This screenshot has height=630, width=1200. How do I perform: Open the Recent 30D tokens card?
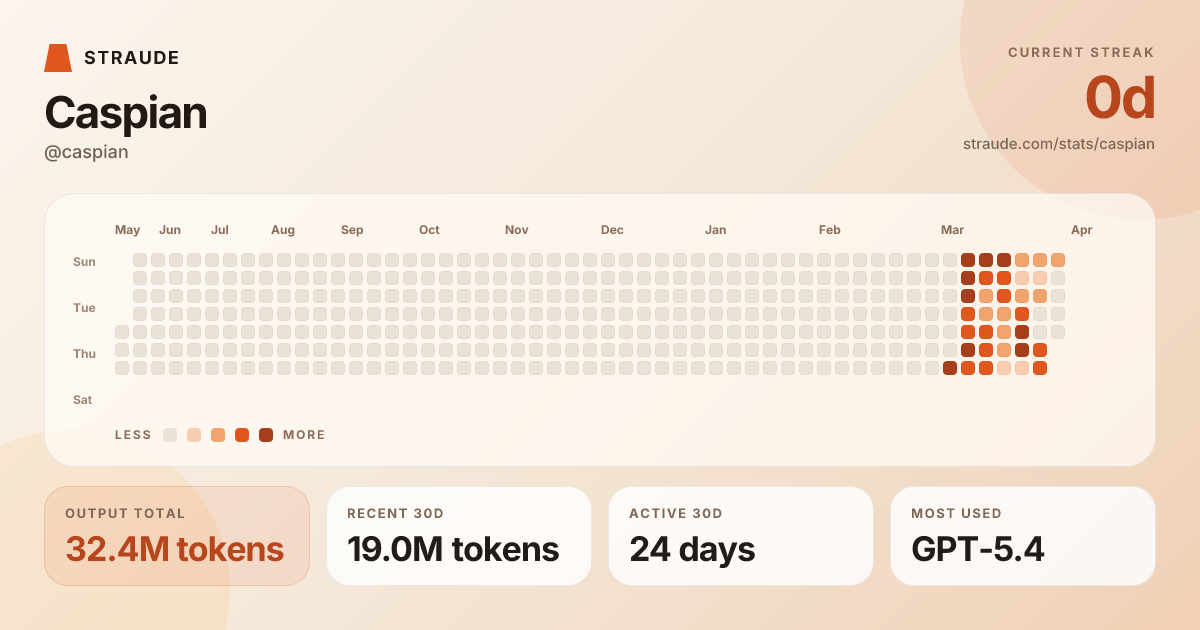coord(459,536)
